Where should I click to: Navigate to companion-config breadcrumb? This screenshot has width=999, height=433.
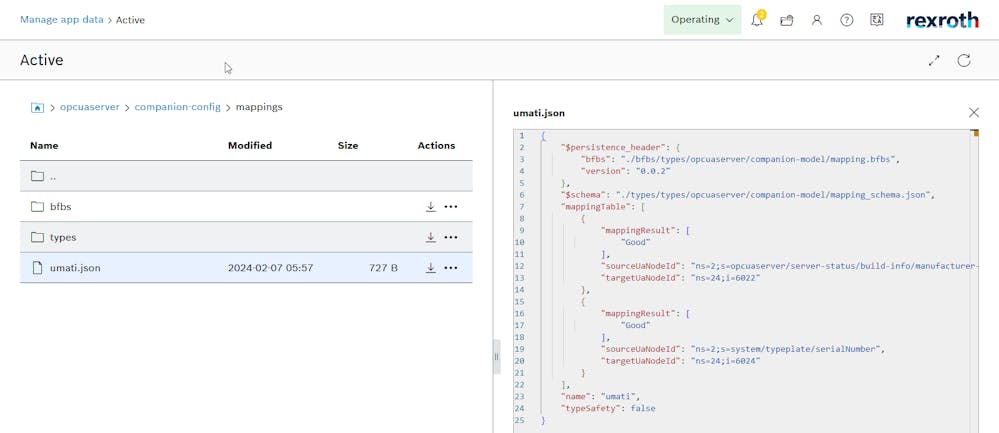pyautogui.click(x=177, y=107)
